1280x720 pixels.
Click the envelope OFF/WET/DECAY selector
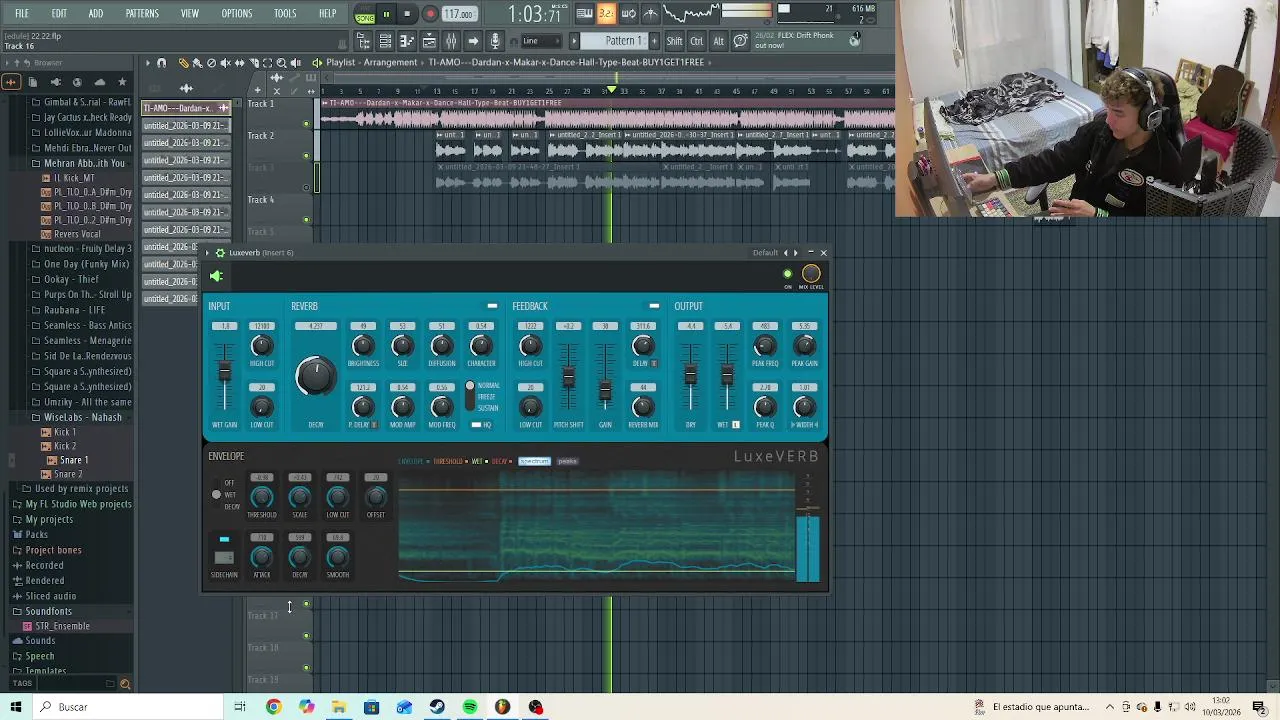pyautogui.click(x=216, y=495)
